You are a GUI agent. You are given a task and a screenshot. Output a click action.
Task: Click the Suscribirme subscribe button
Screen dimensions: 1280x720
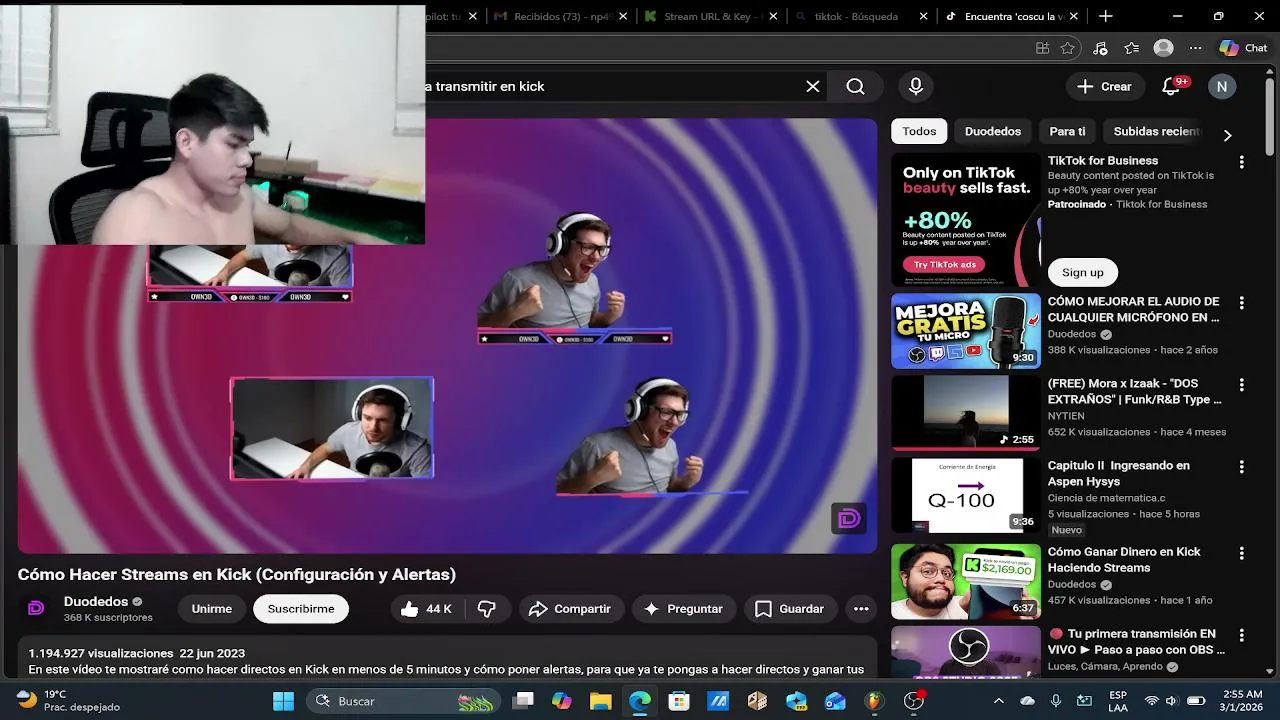click(301, 609)
